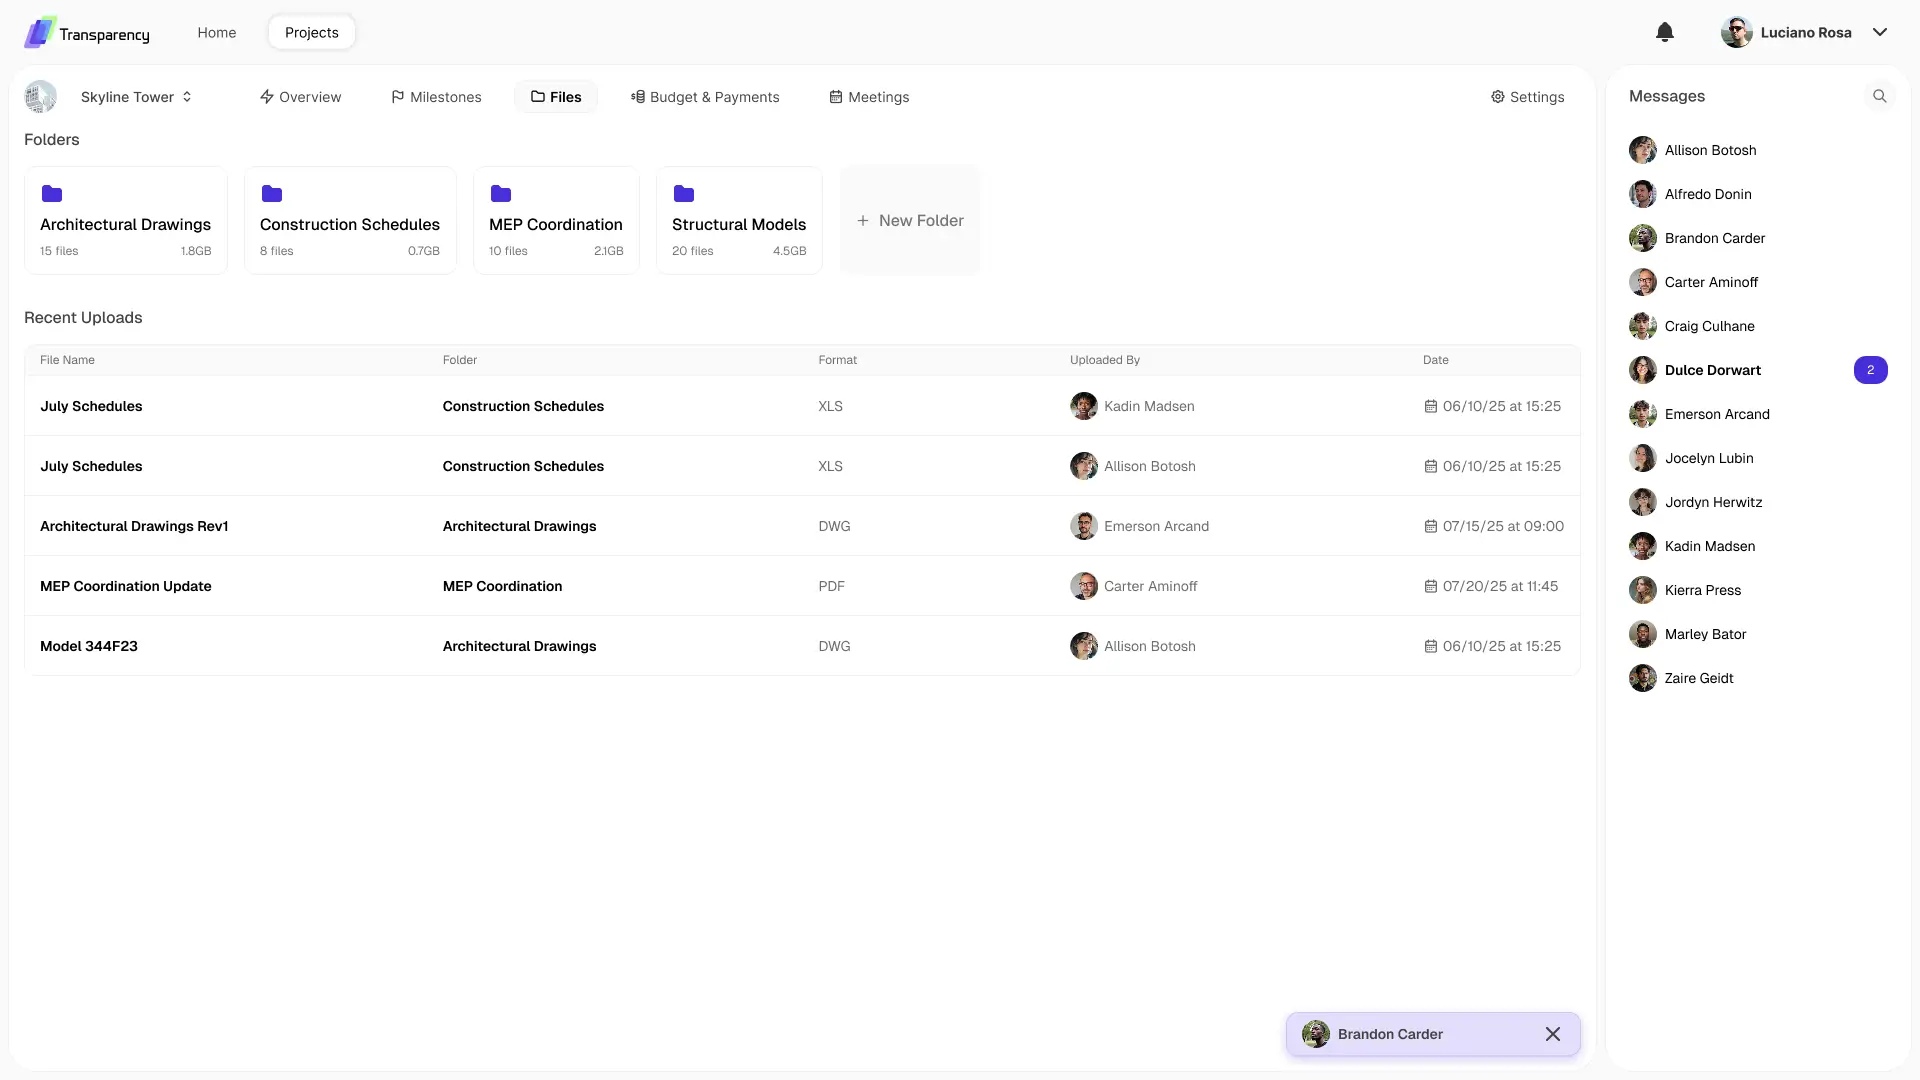The image size is (1920, 1080).
Task: Select the Projects navigation item
Action: 311,32
